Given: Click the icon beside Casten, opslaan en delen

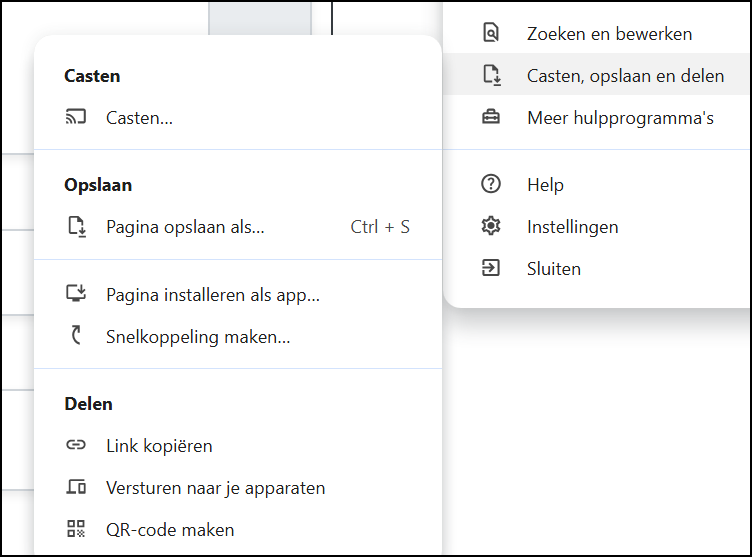Looking at the screenshot, I should tap(492, 75).
